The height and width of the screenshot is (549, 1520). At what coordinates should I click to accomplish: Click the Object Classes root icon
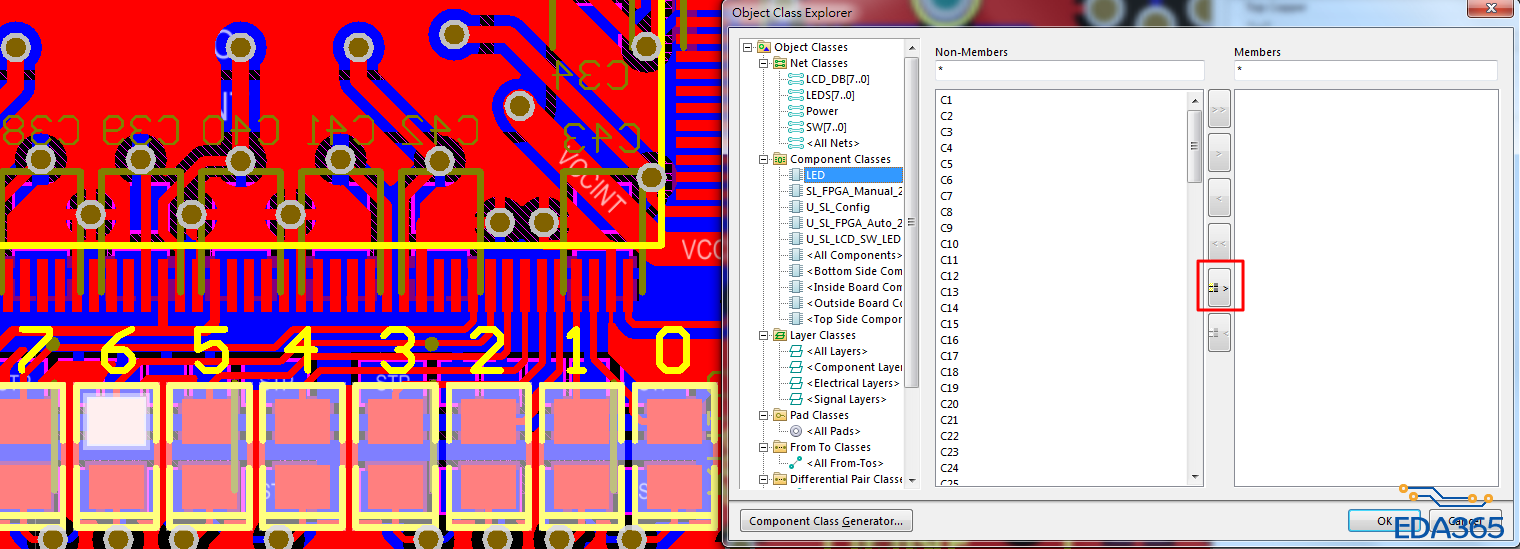click(764, 47)
